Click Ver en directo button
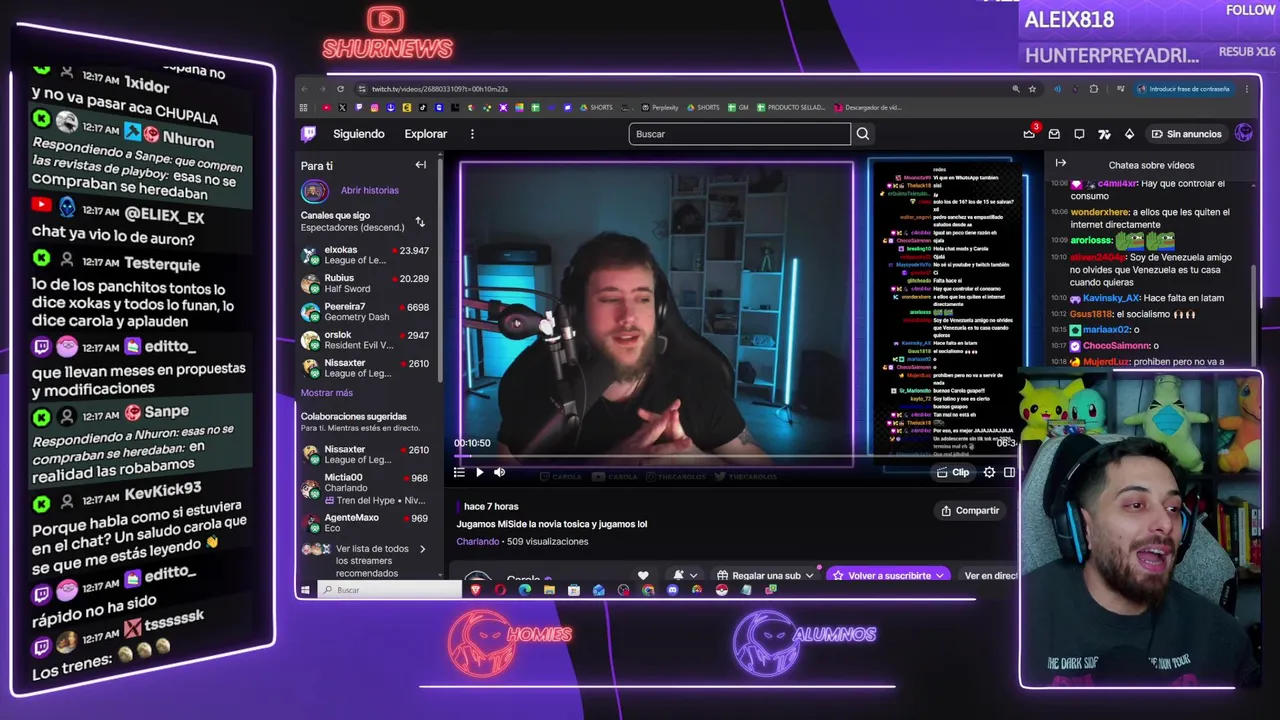Screen dimensions: 1280x720 point(990,575)
